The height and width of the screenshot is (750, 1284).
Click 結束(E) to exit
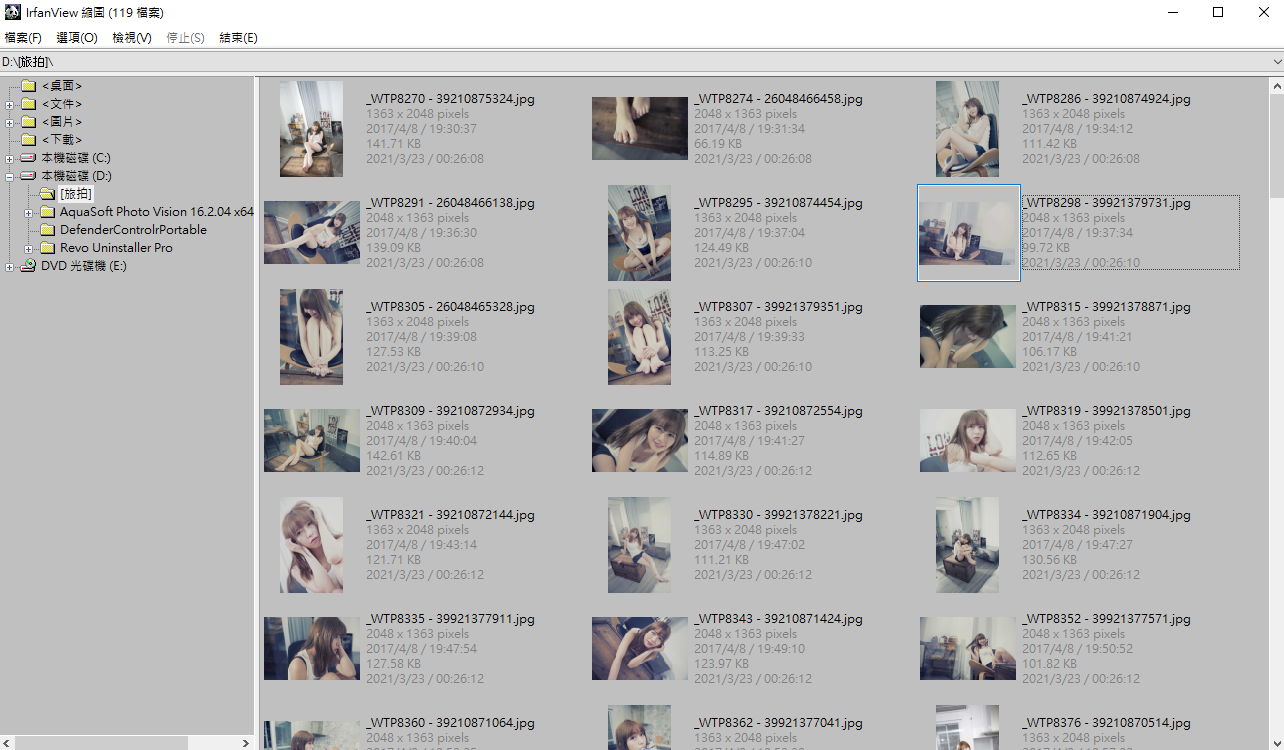tap(239, 37)
